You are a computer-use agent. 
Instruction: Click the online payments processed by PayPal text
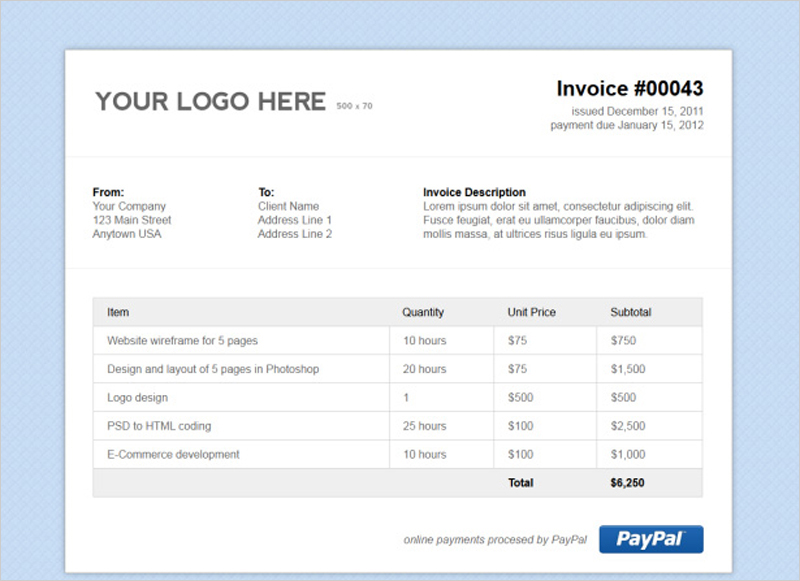495,540
